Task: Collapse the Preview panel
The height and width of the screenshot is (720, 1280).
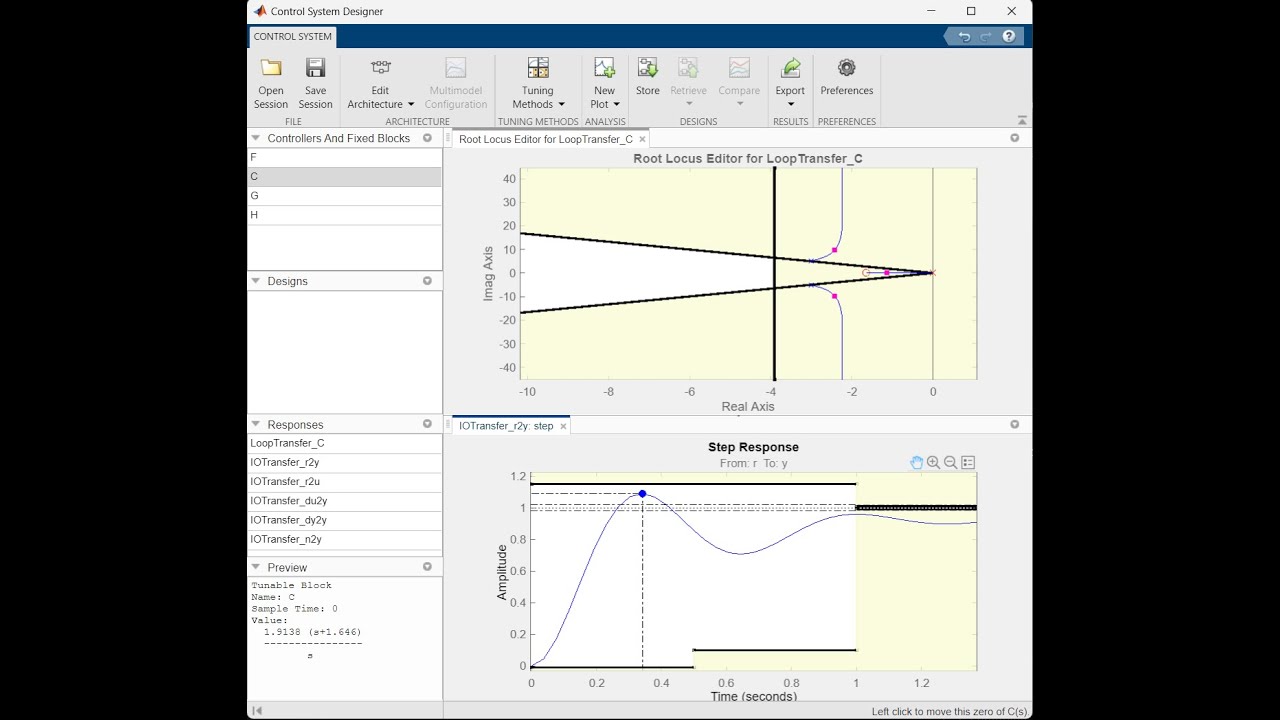Action: (256, 567)
